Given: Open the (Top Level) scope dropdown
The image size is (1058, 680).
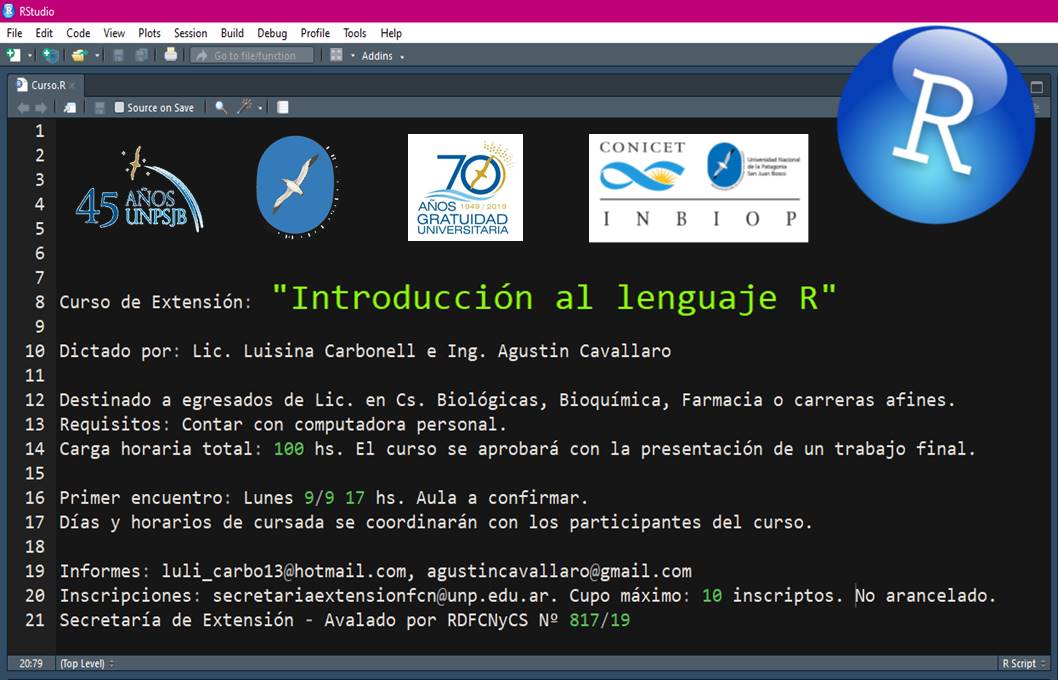Looking at the screenshot, I should (x=87, y=663).
